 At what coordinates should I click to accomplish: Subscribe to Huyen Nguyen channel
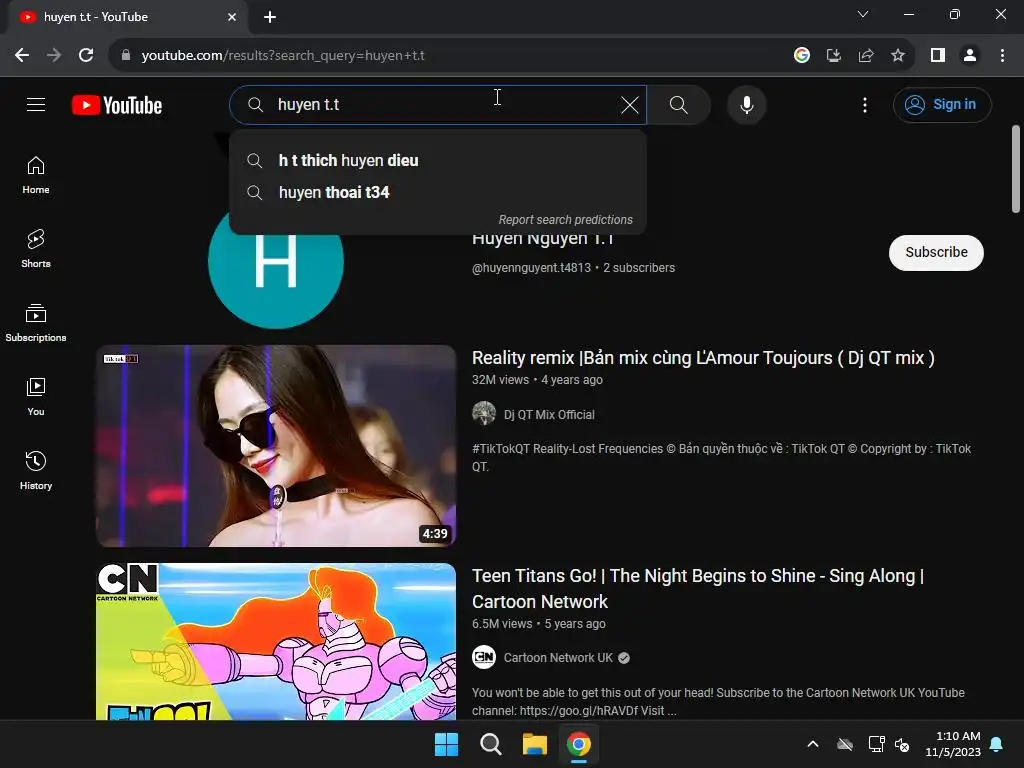point(936,252)
